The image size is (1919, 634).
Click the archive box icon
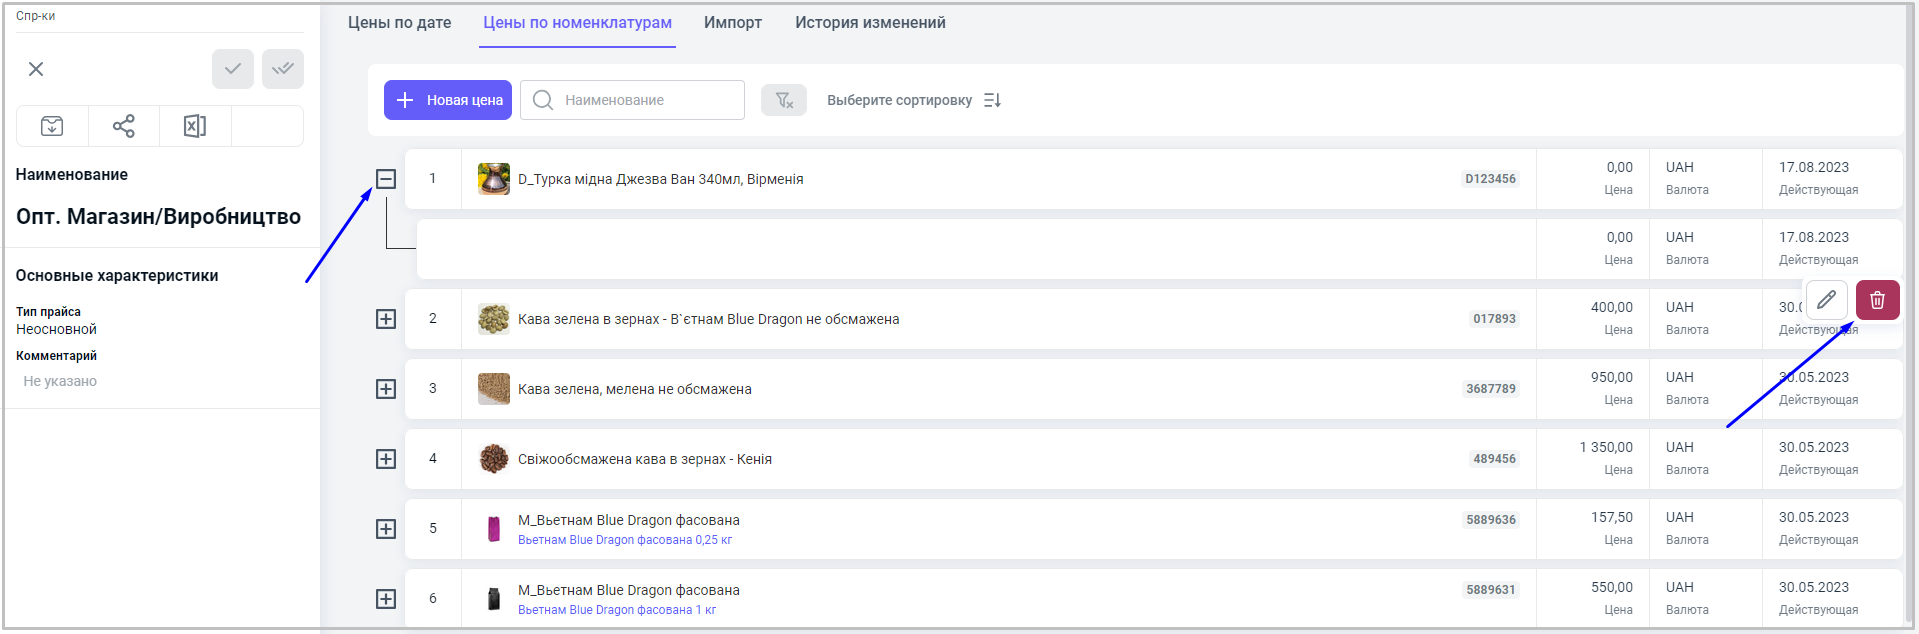[52, 126]
